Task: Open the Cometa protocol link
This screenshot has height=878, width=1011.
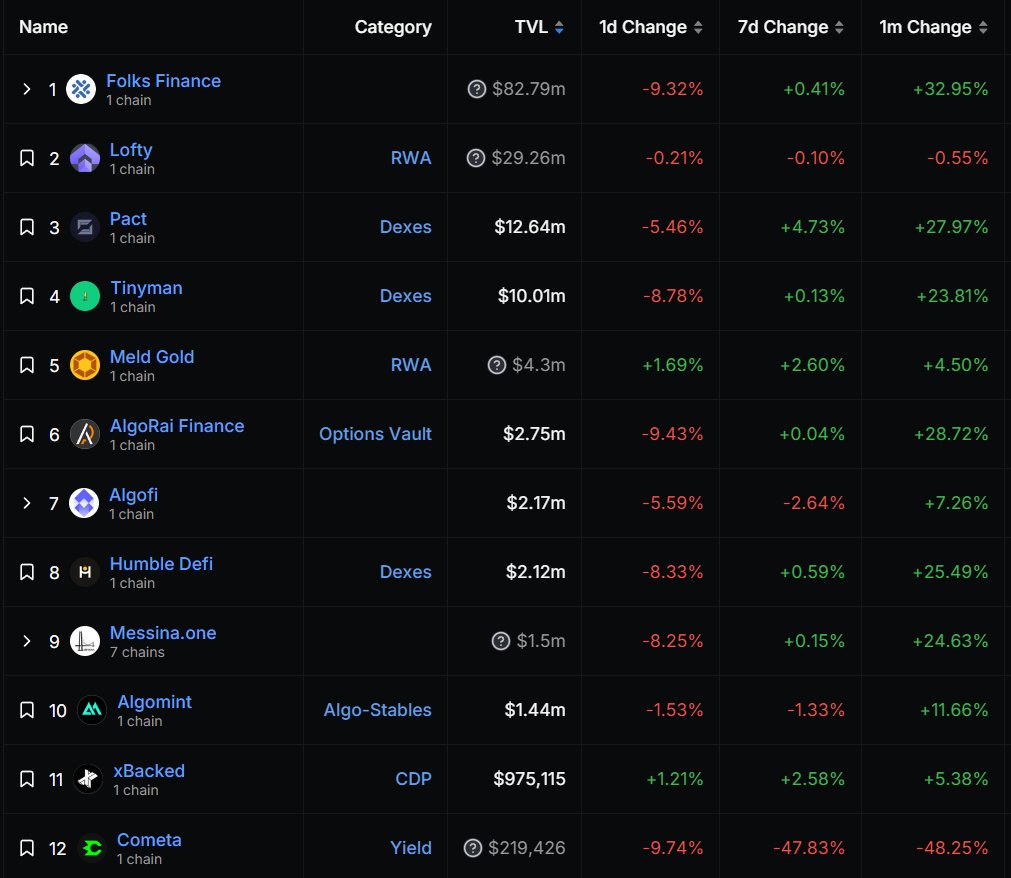Action: click(149, 840)
